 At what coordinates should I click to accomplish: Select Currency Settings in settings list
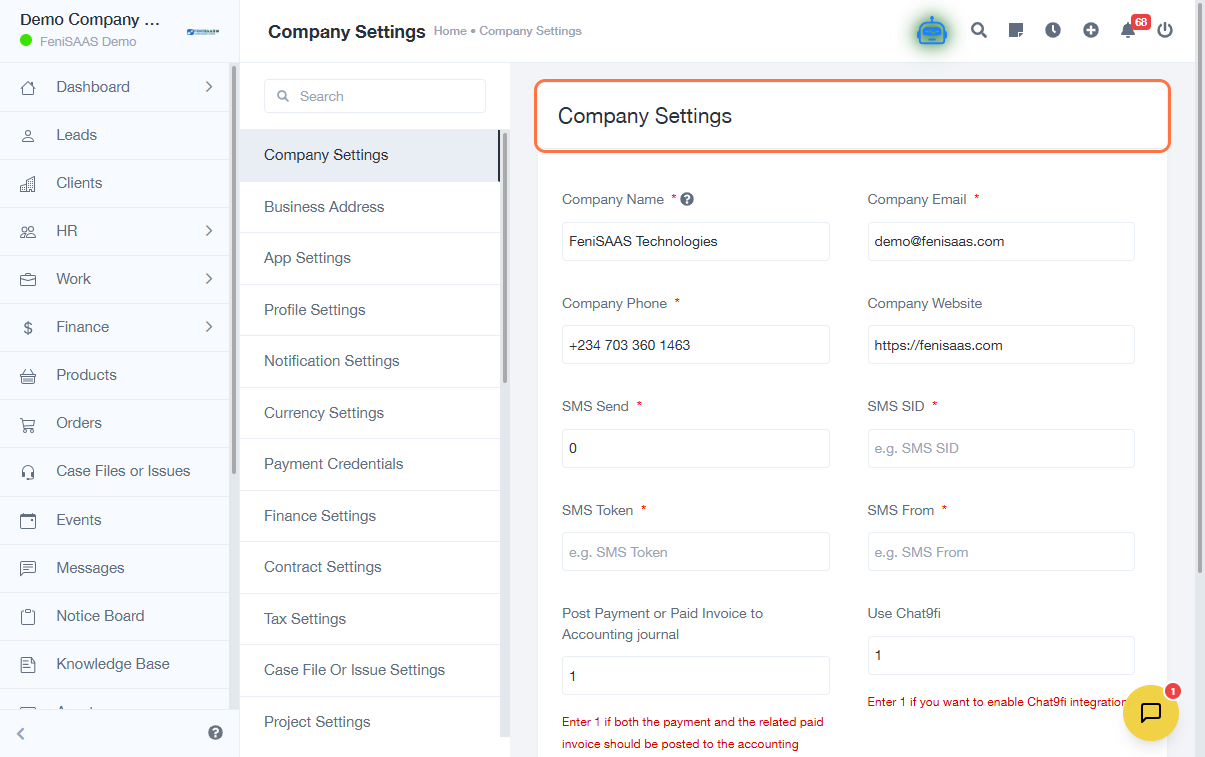tap(324, 413)
